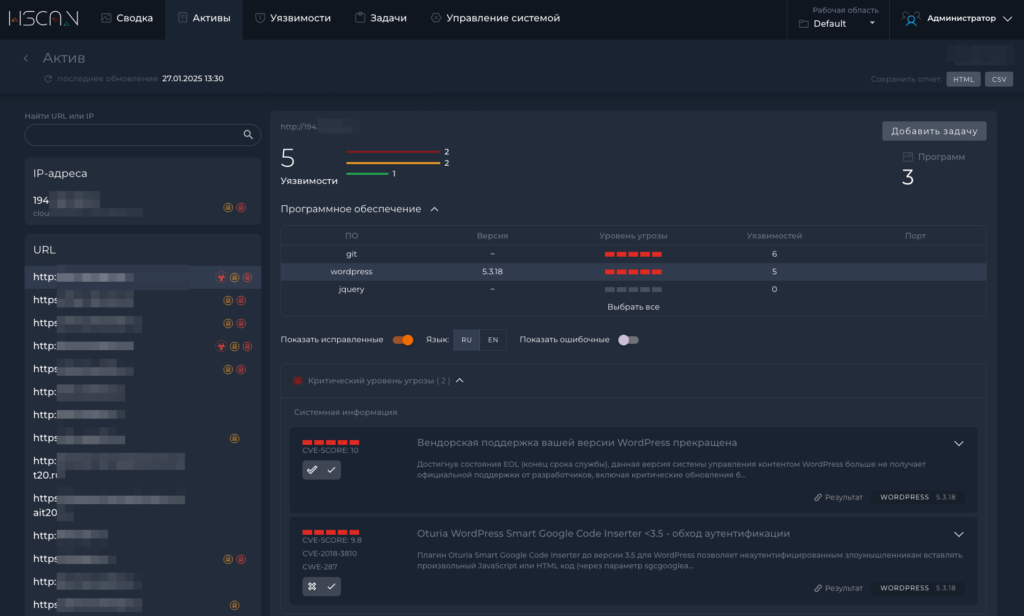Image resolution: width=1024 pixels, height=616 pixels.
Task: Select the URL entry wrapping to ait20
Action: coord(142,505)
